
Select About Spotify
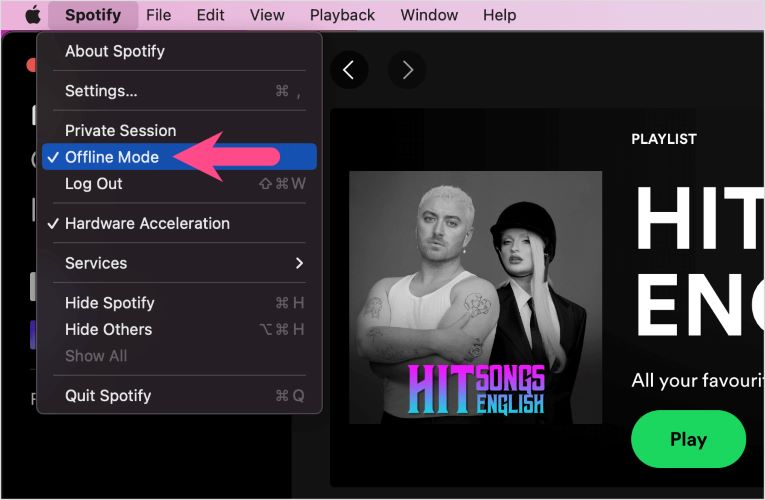click(x=115, y=51)
